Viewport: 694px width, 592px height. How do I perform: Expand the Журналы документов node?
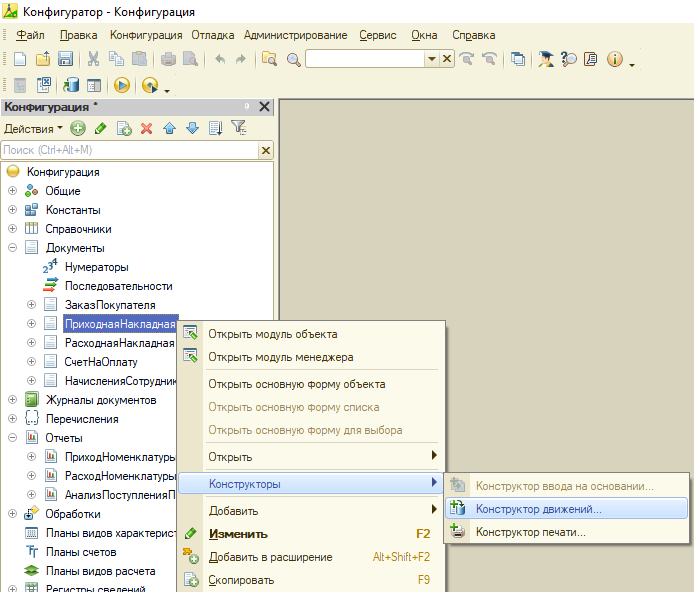click(x=12, y=400)
